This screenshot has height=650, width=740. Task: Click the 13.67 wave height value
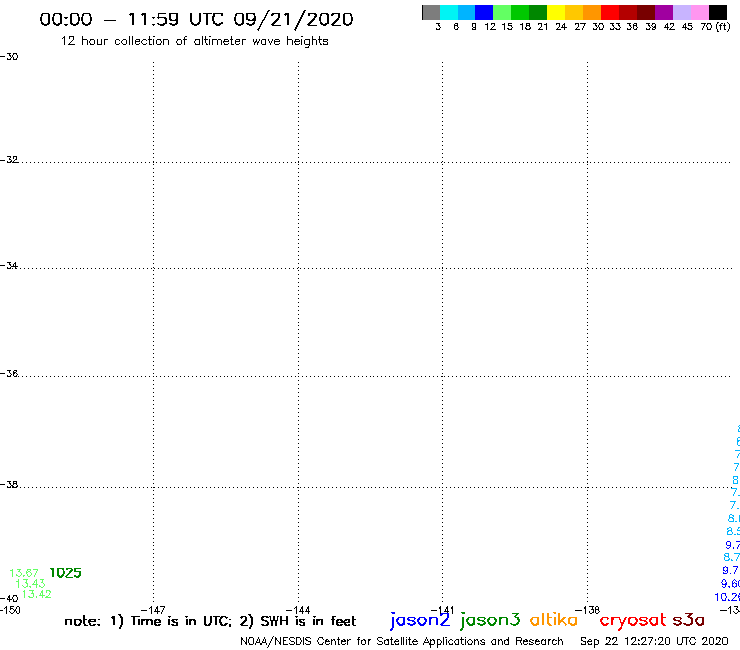pyautogui.click(x=24, y=573)
